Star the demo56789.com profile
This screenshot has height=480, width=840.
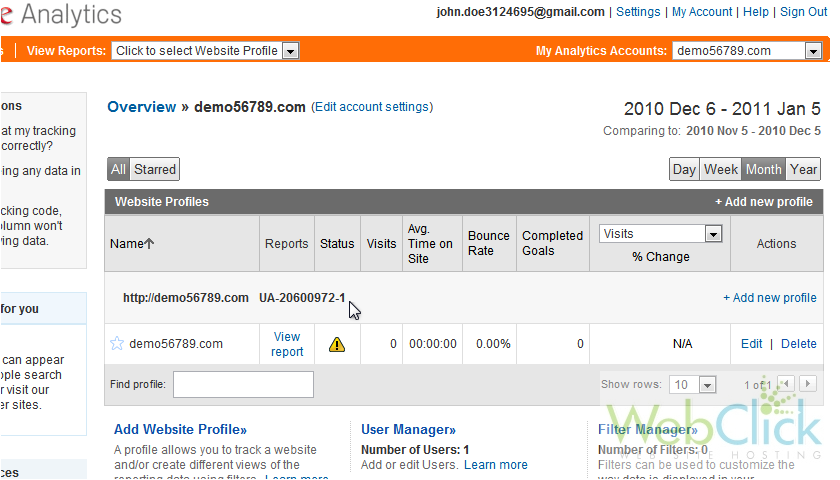tap(117, 343)
